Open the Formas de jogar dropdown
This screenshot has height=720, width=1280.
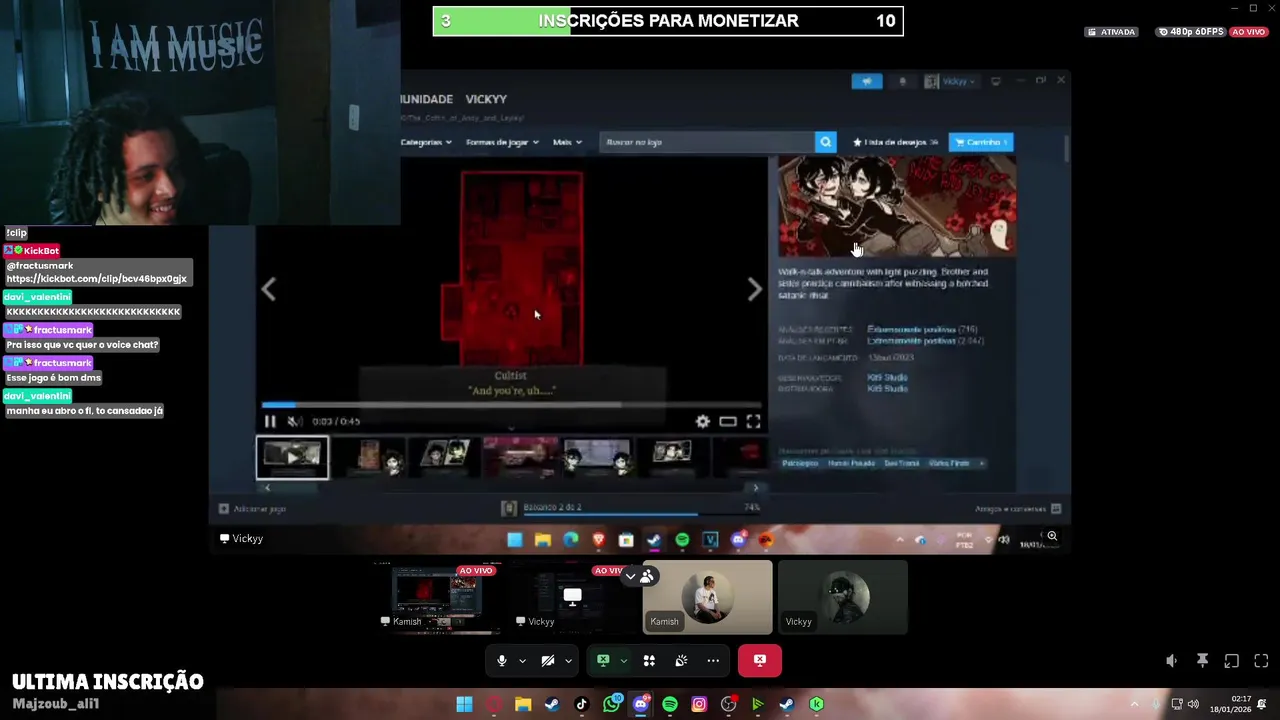(502, 142)
